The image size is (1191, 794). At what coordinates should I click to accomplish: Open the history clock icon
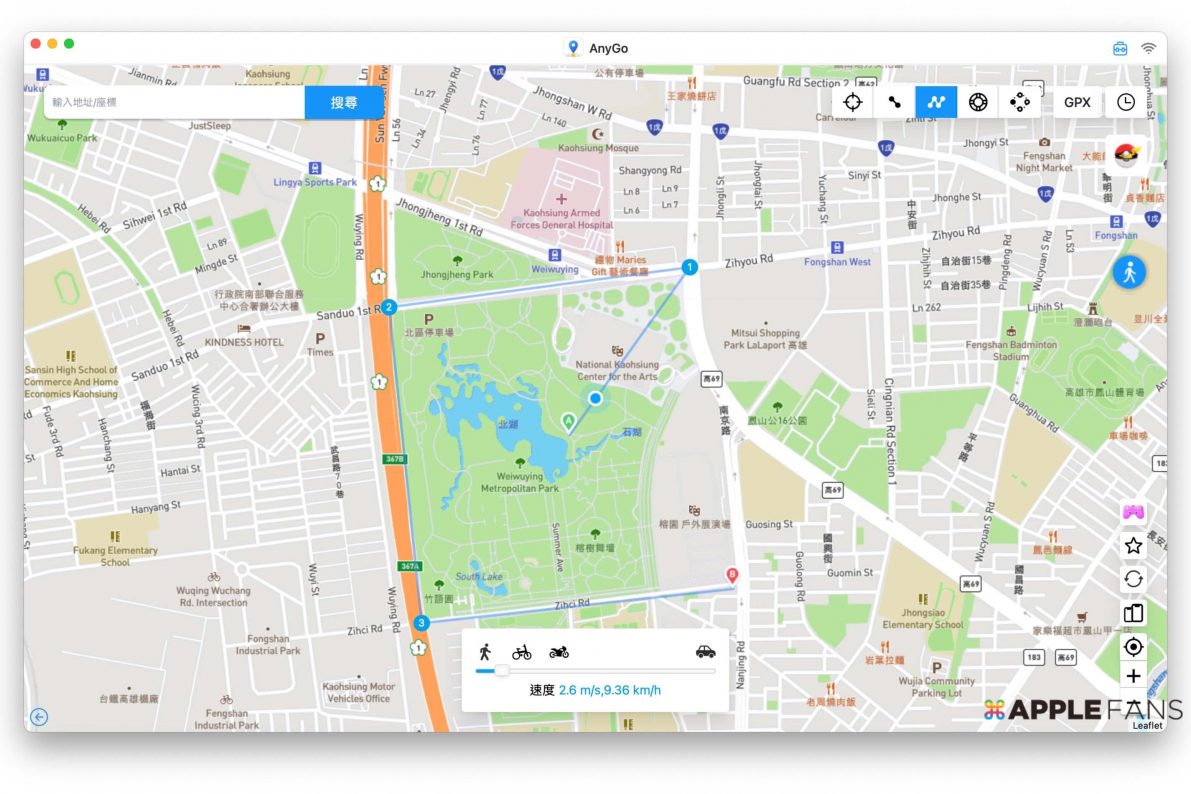(x=1126, y=102)
